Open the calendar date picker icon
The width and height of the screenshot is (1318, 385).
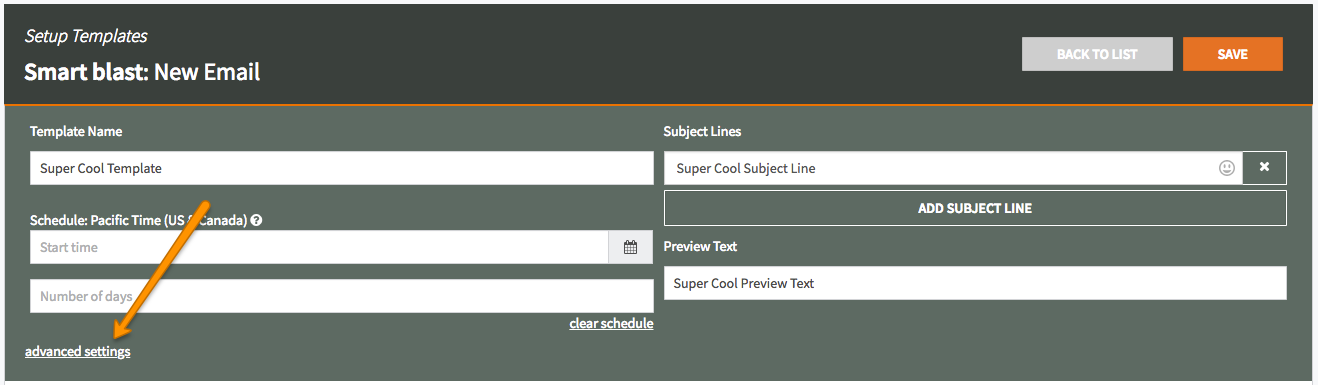pyautogui.click(x=631, y=247)
